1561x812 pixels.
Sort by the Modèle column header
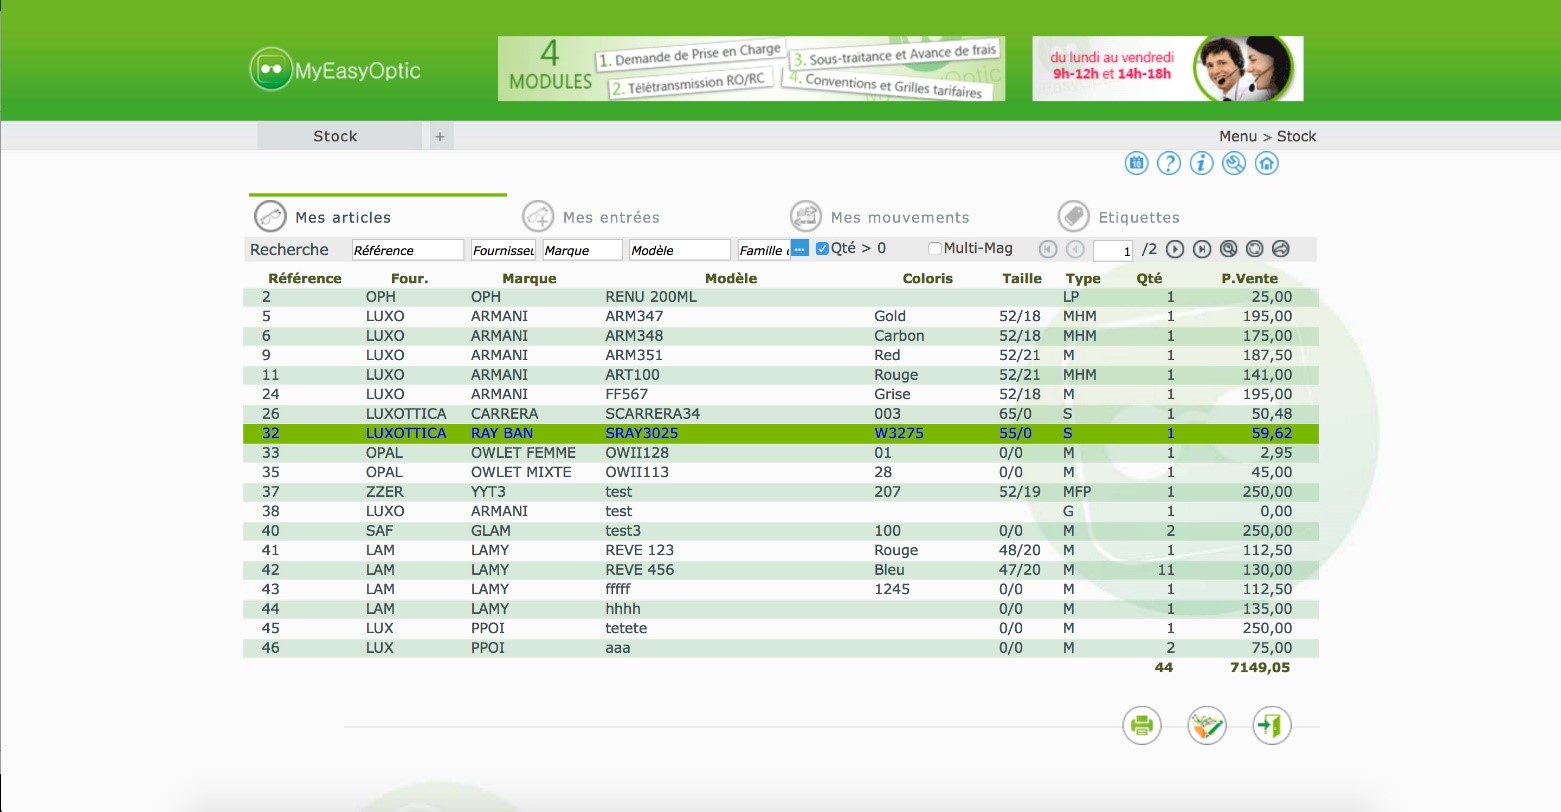(x=731, y=278)
